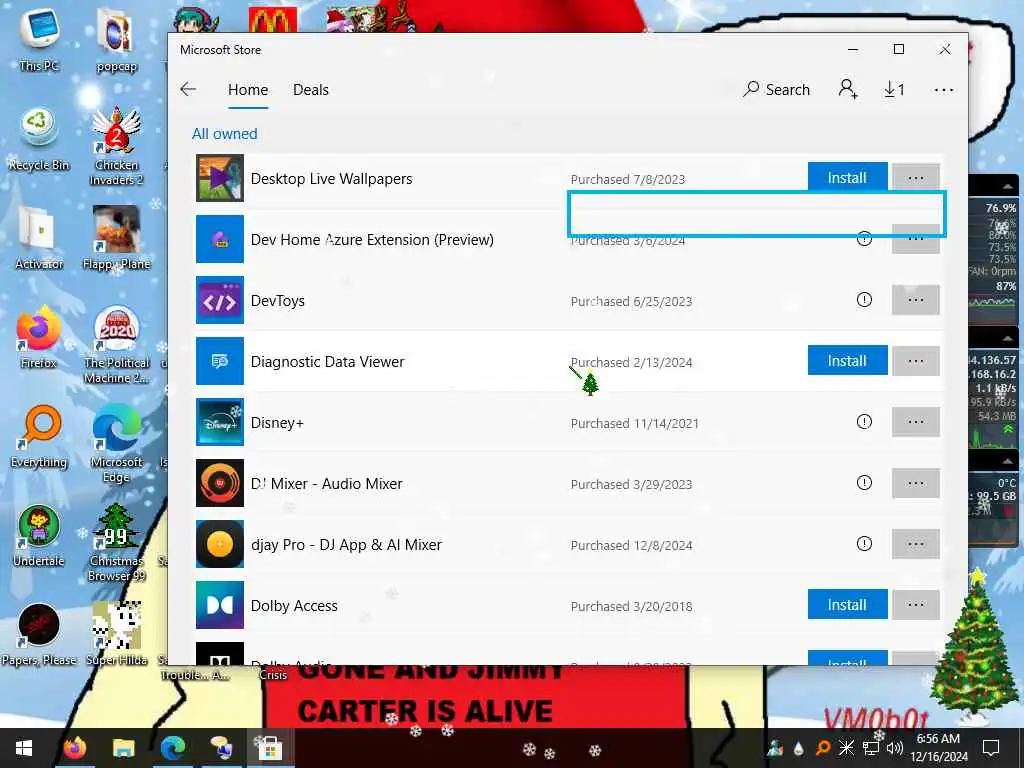Select the Dolby Access title text
The height and width of the screenshot is (768, 1024).
[294, 606]
